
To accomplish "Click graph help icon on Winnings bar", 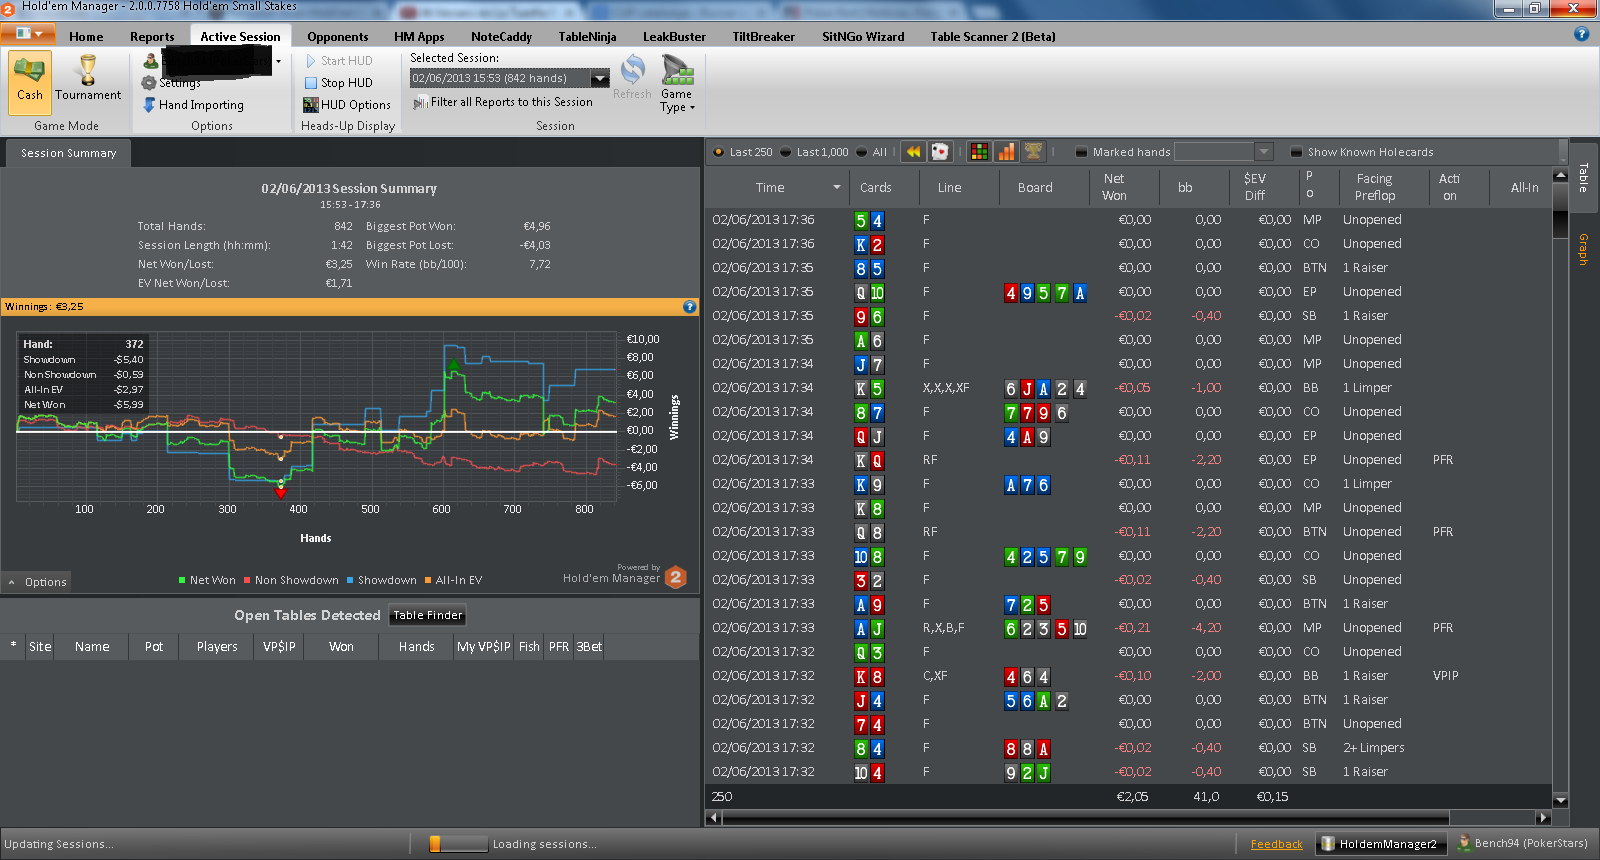I will [689, 307].
